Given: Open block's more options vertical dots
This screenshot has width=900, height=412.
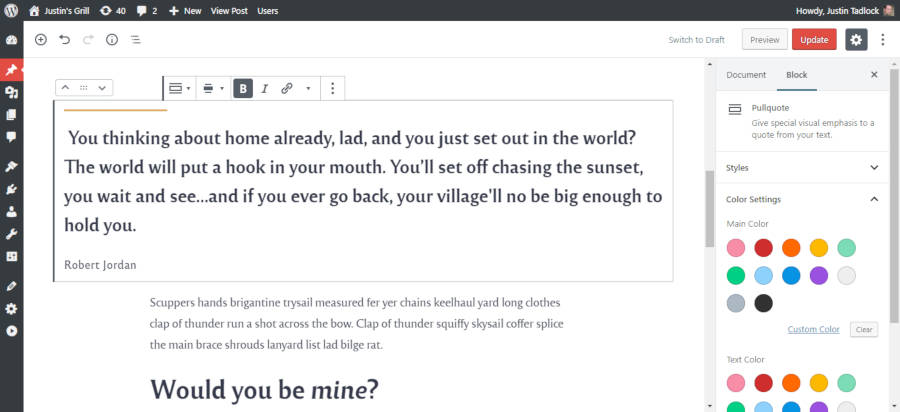Looking at the screenshot, I should coord(332,88).
